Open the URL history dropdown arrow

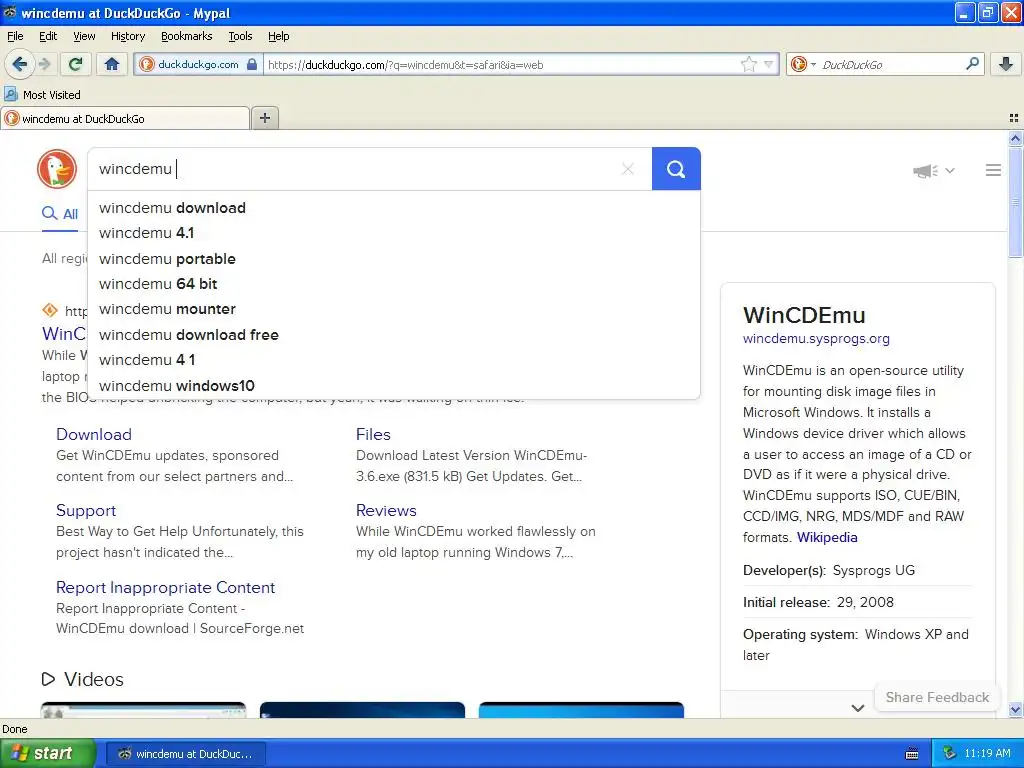click(x=769, y=64)
